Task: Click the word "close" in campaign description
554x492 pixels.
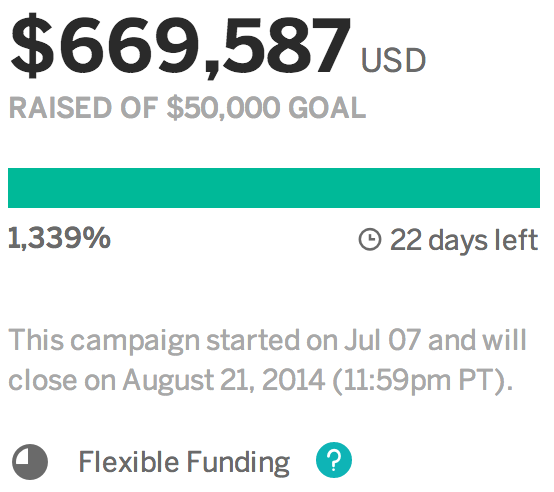Action: tap(42, 380)
